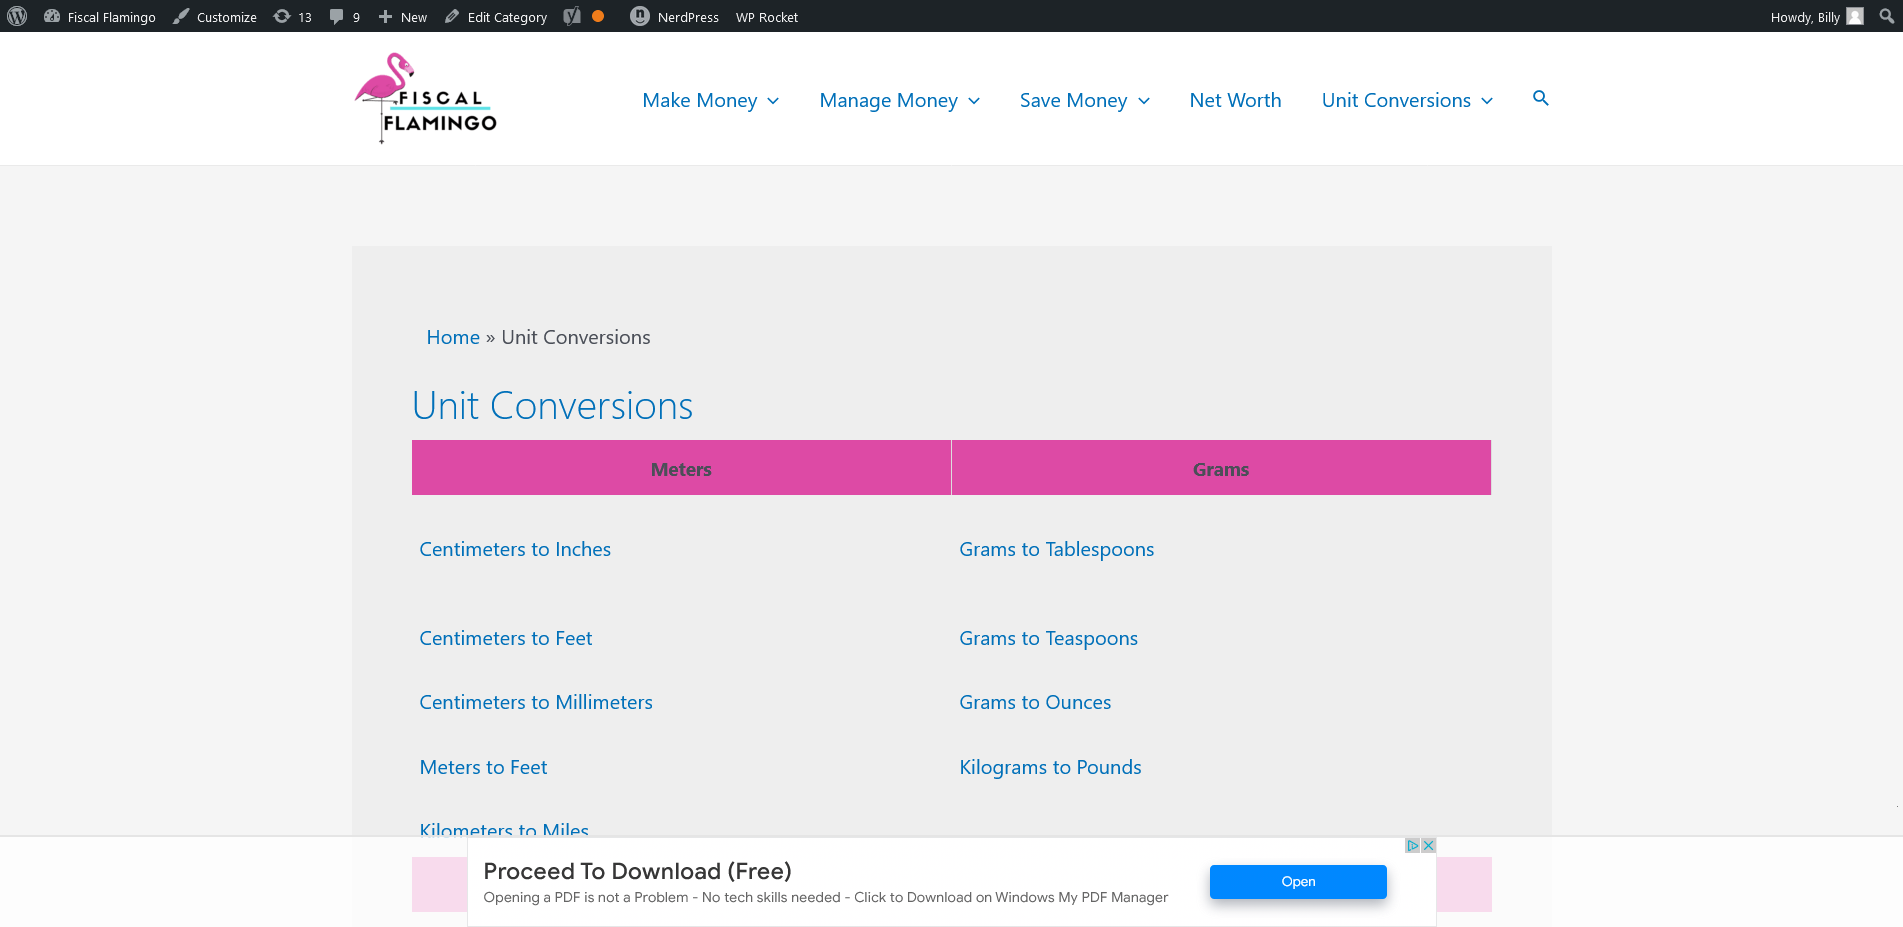Click the admin bar search icon

(1886, 16)
